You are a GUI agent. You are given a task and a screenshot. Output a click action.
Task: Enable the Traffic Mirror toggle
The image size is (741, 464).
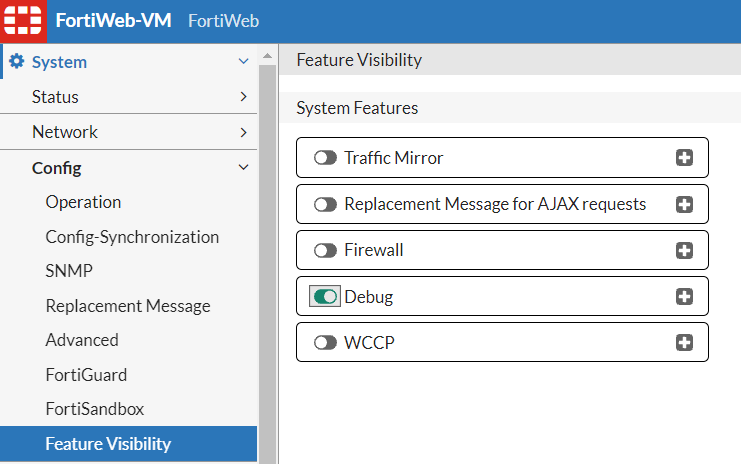(x=325, y=158)
